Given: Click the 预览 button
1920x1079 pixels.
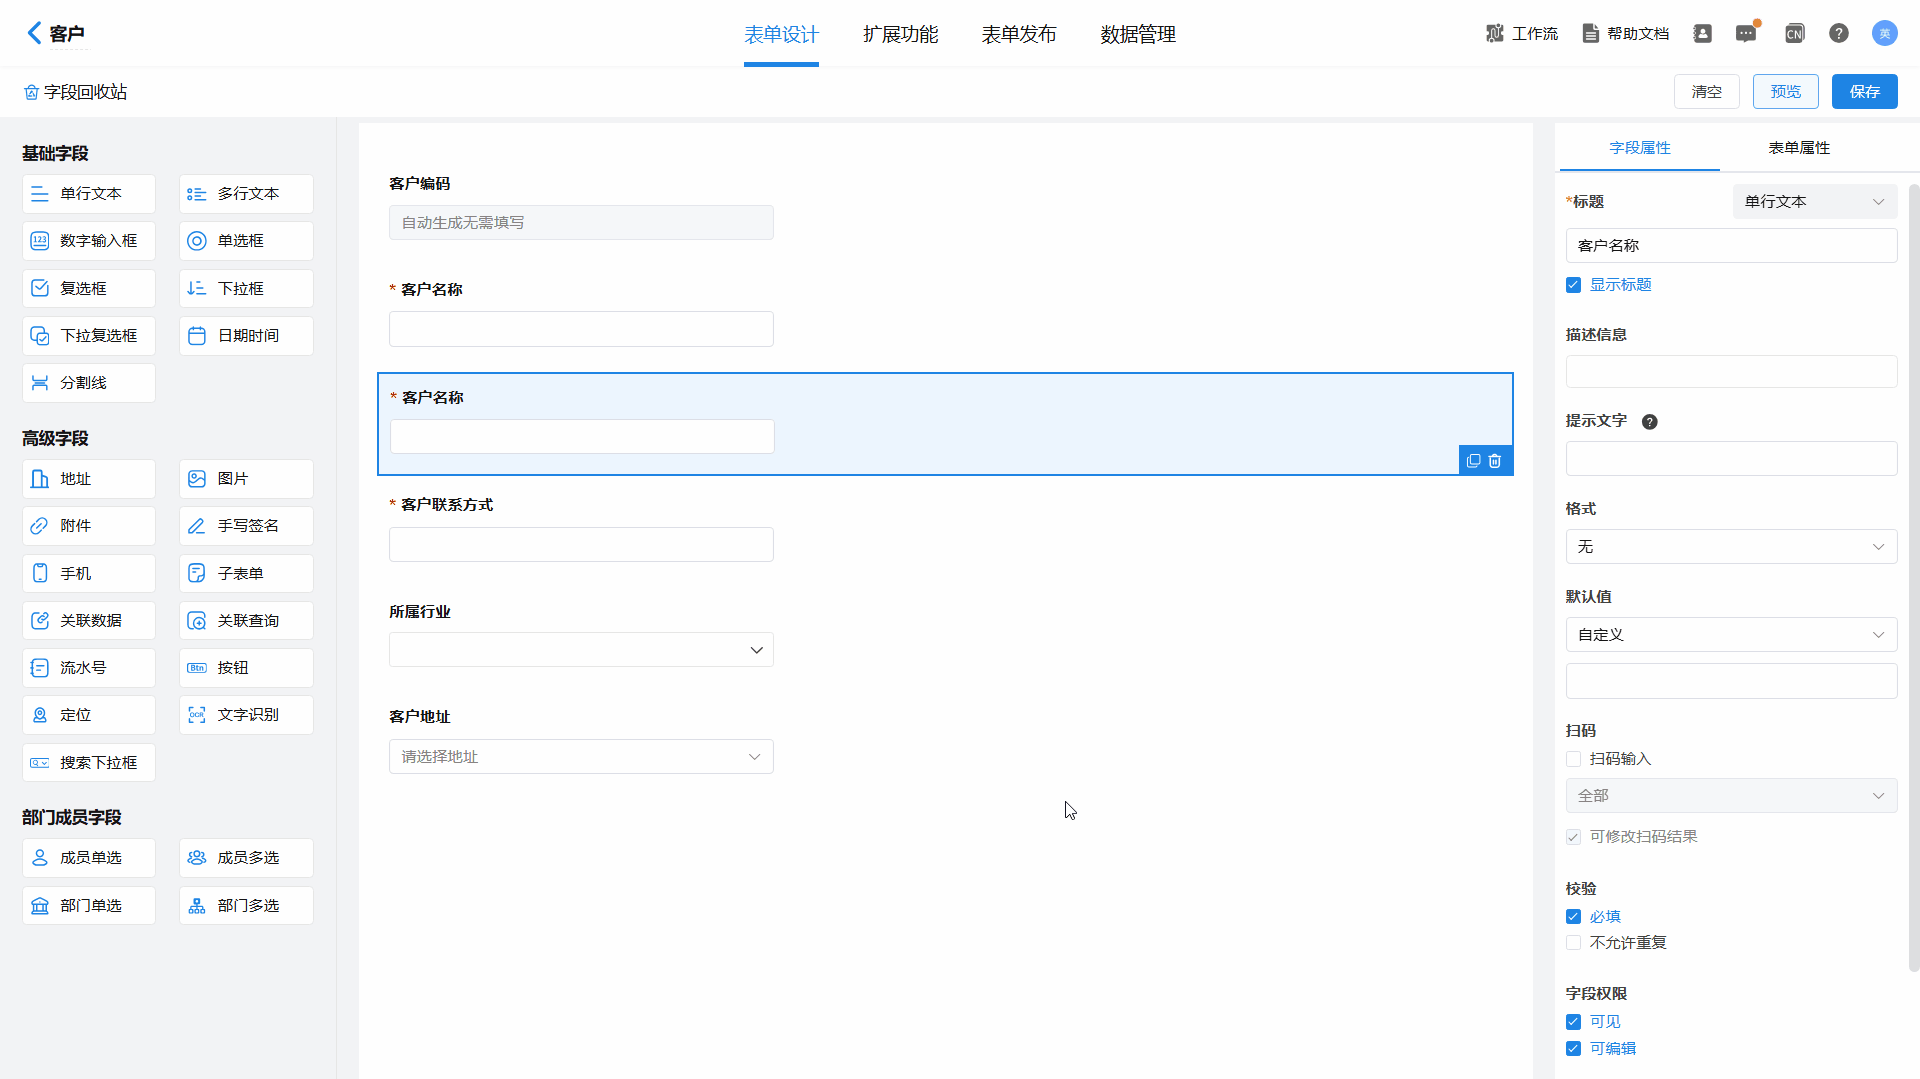Looking at the screenshot, I should pyautogui.click(x=1785, y=92).
